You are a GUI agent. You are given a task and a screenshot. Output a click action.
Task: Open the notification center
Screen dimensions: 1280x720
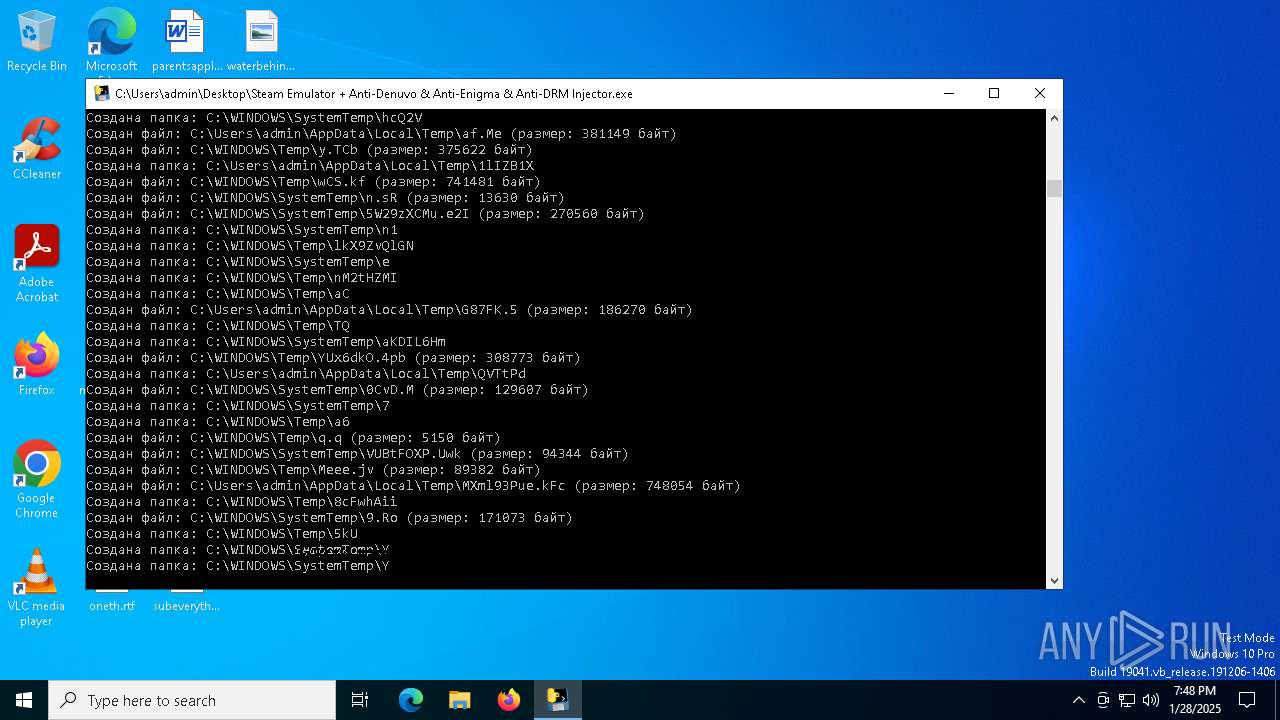tap(1247, 700)
